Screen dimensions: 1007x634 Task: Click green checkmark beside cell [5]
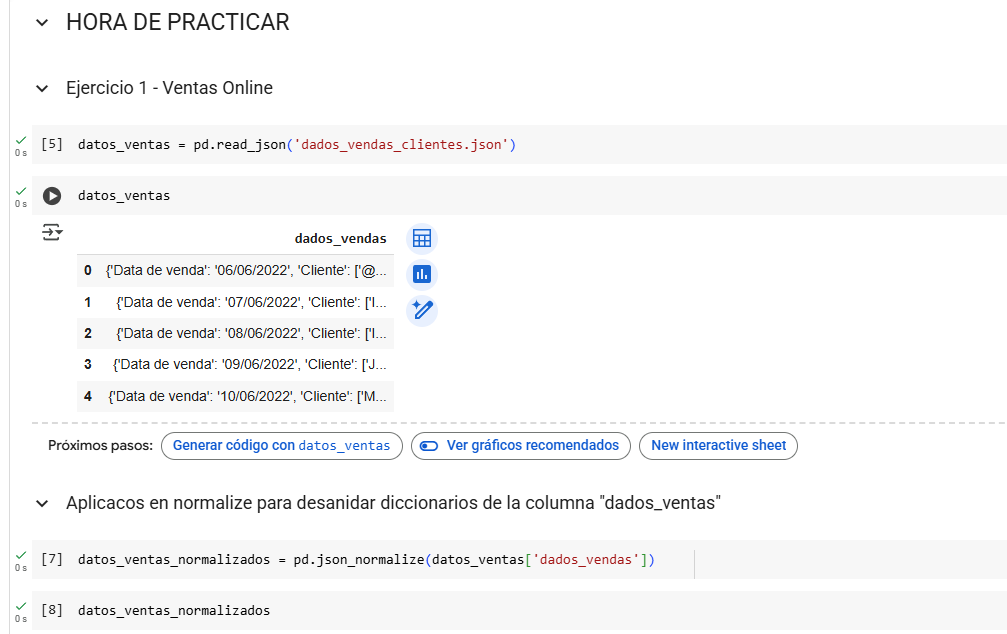21,140
